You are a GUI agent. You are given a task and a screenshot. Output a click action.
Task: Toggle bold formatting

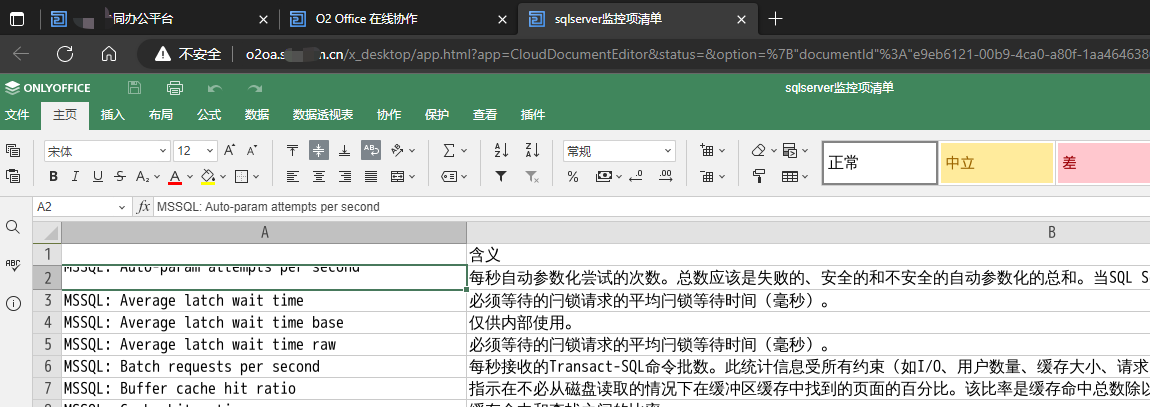point(53,177)
